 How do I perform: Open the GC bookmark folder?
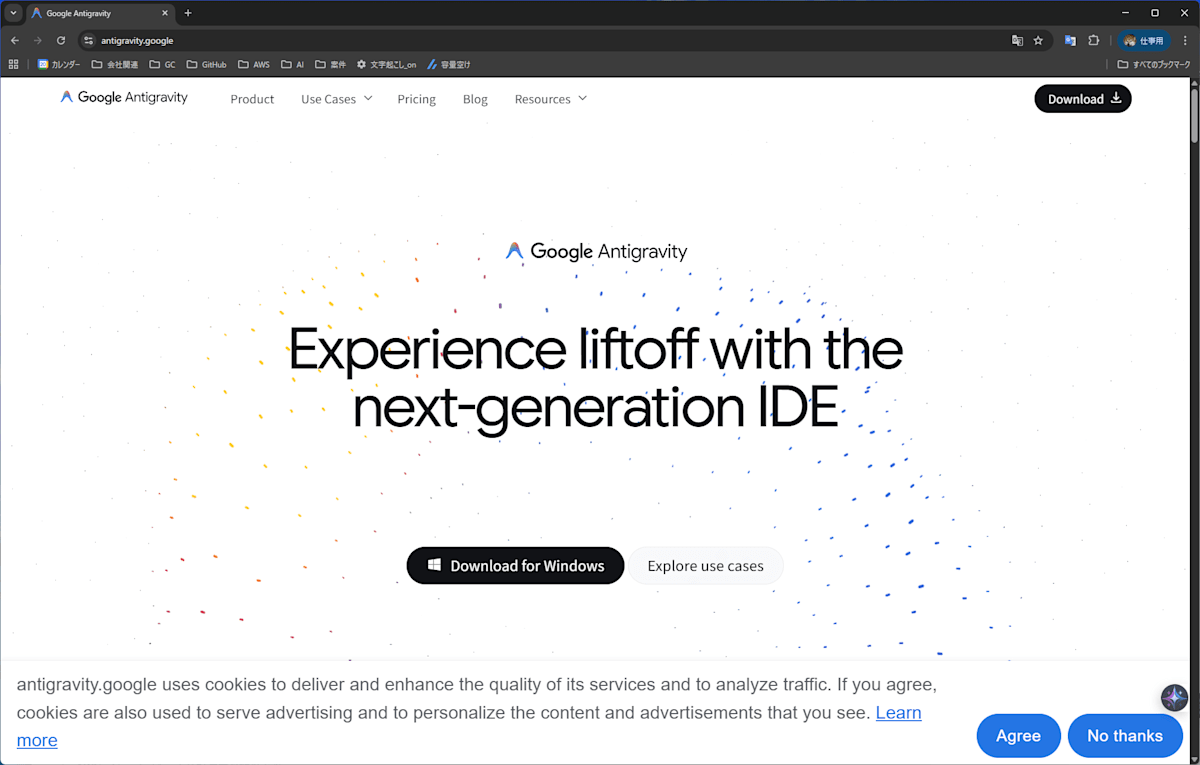tap(162, 64)
